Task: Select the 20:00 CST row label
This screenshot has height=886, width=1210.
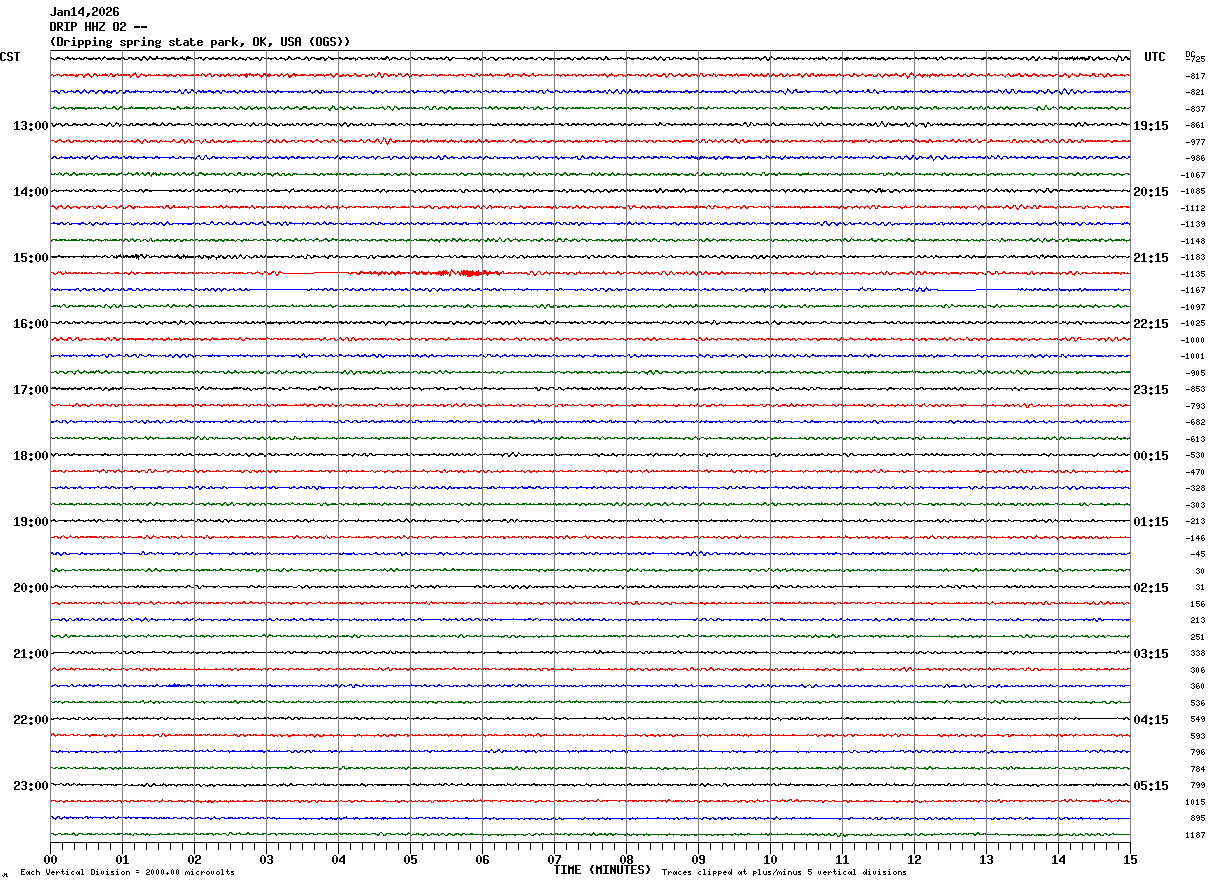Action: [x=30, y=588]
